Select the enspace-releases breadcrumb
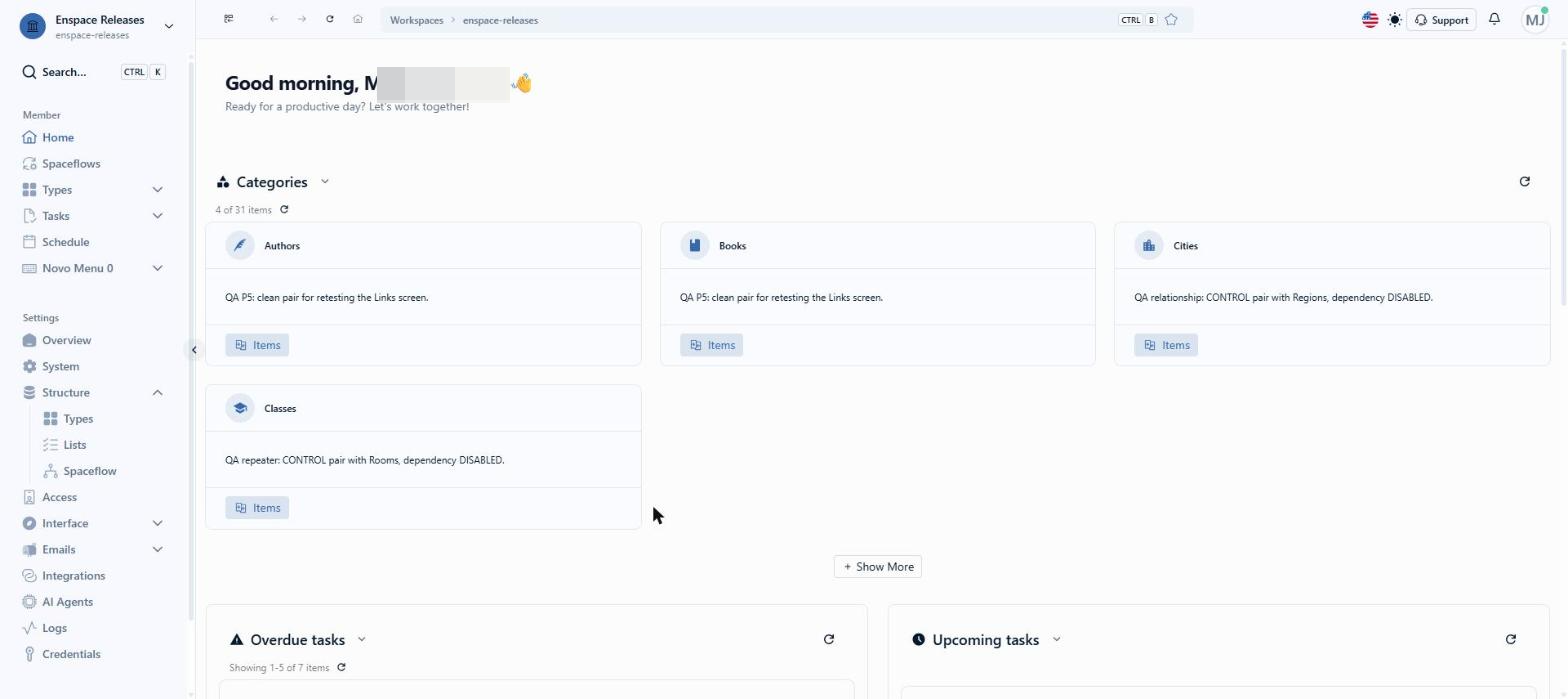The width and height of the screenshot is (1568, 699). click(x=500, y=20)
